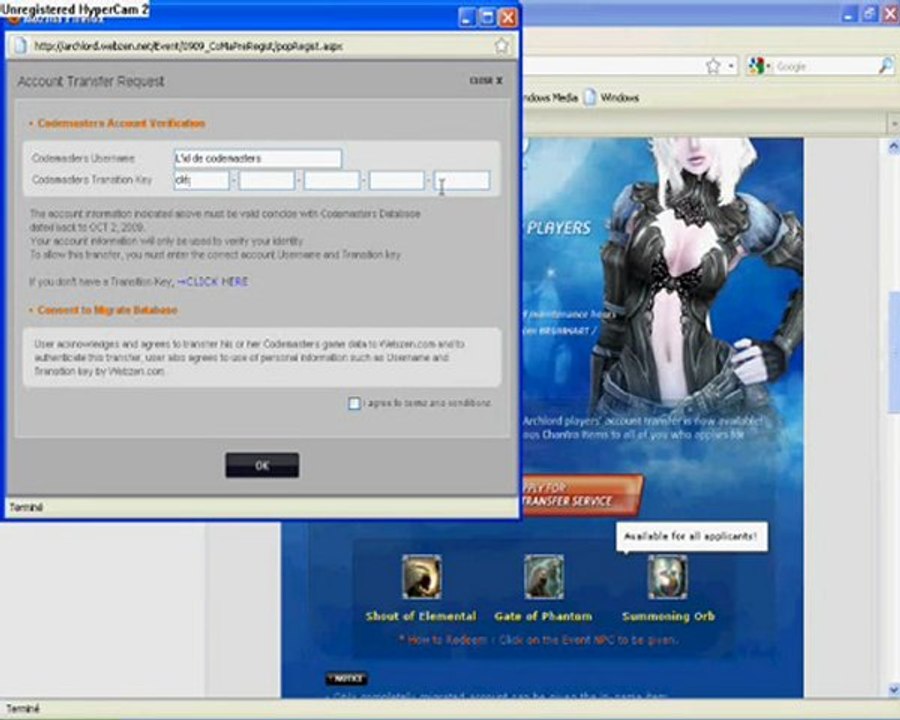Viewport: 900px width, 720px height.
Task: Click the OK button
Action: click(x=262, y=465)
